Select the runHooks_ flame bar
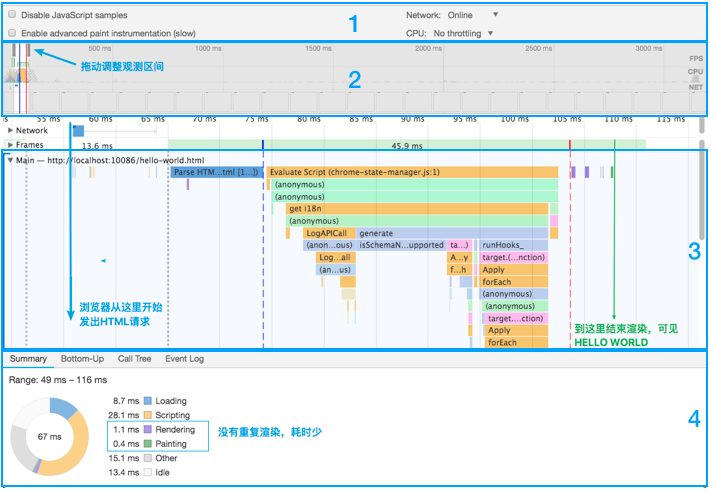This screenshot has width=711, height=493. click(514, 245)
